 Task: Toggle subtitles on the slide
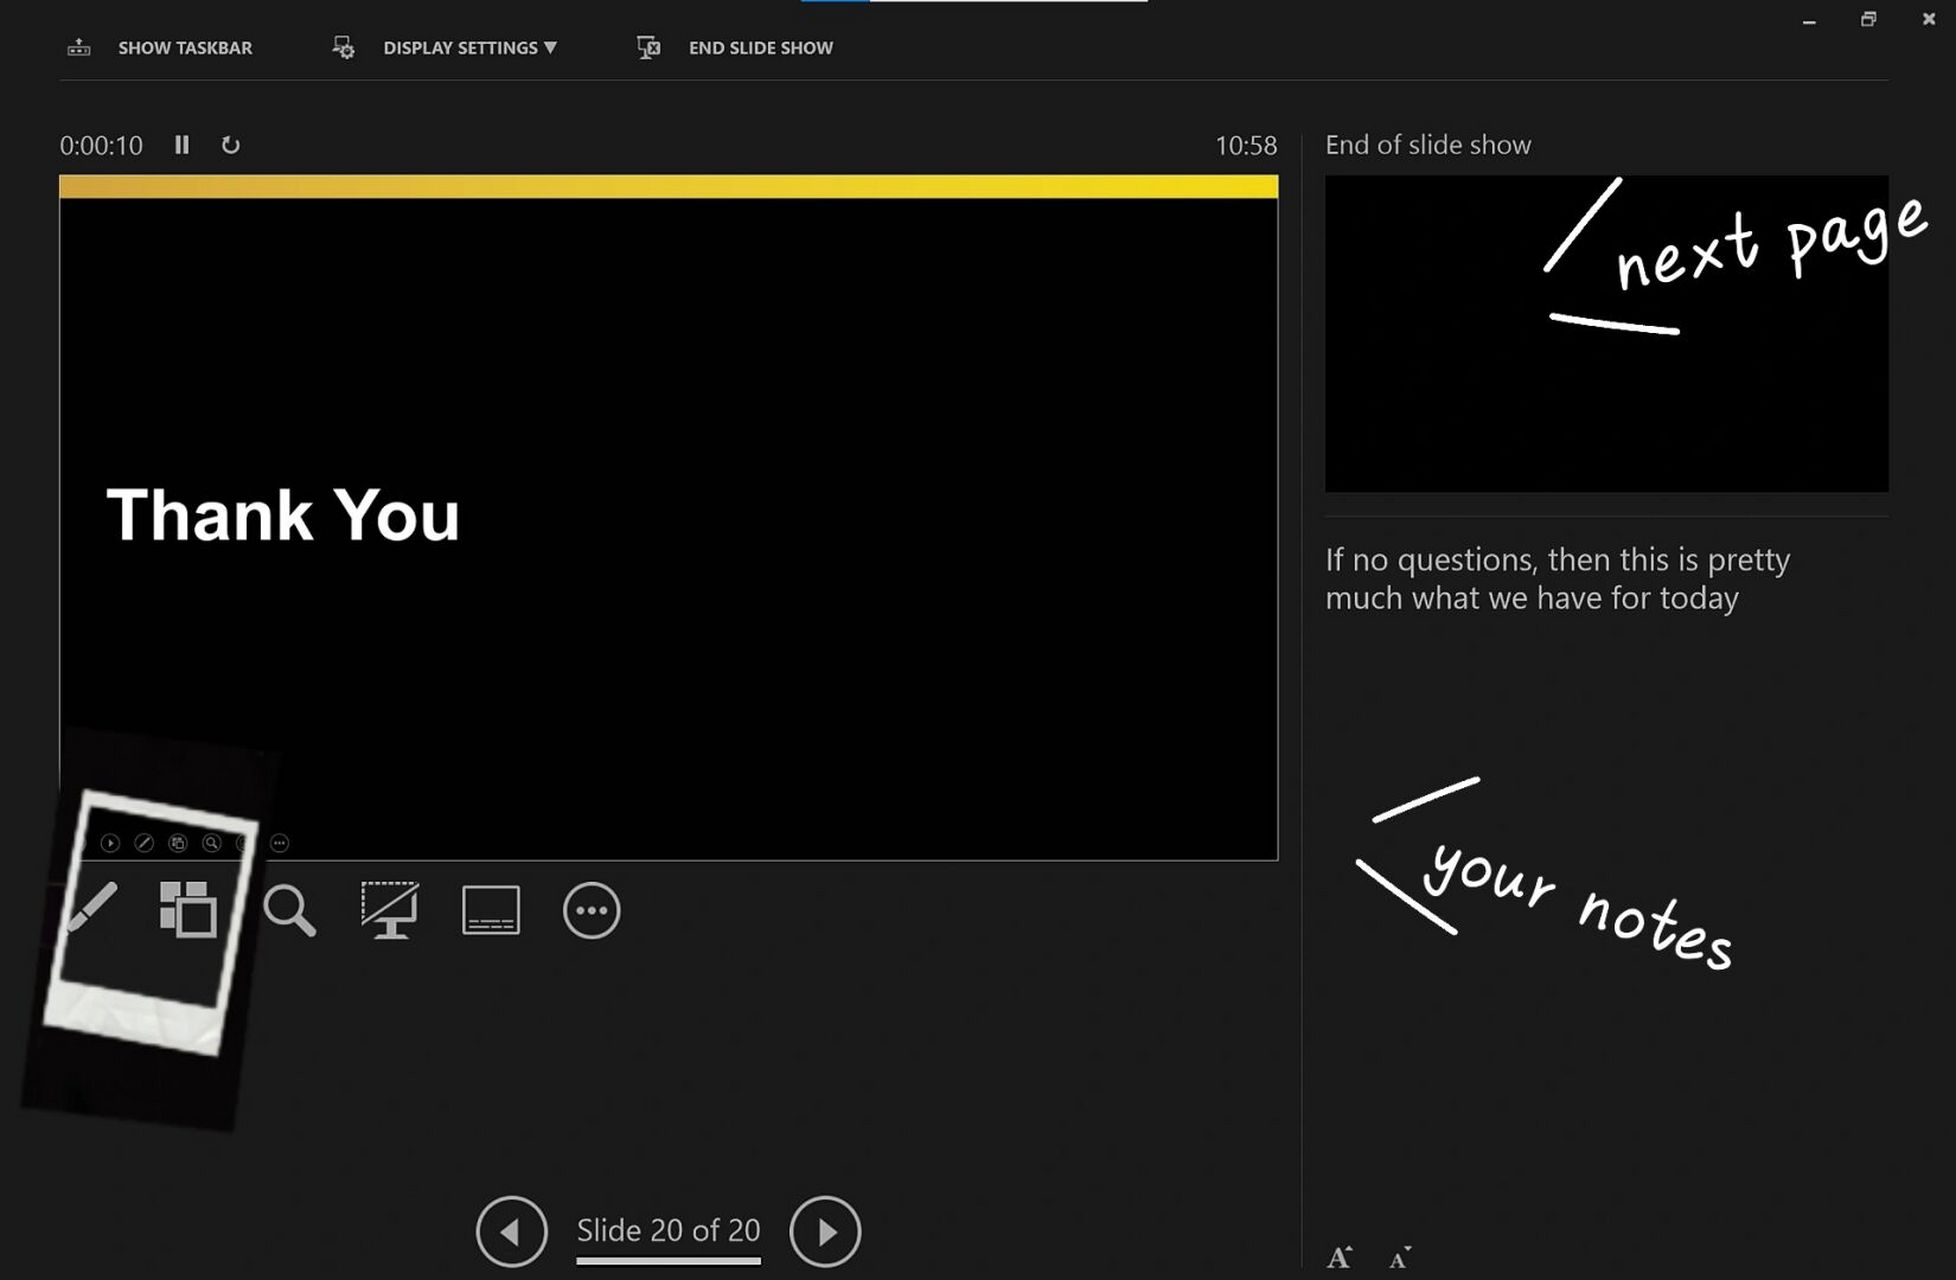[490, 910]
